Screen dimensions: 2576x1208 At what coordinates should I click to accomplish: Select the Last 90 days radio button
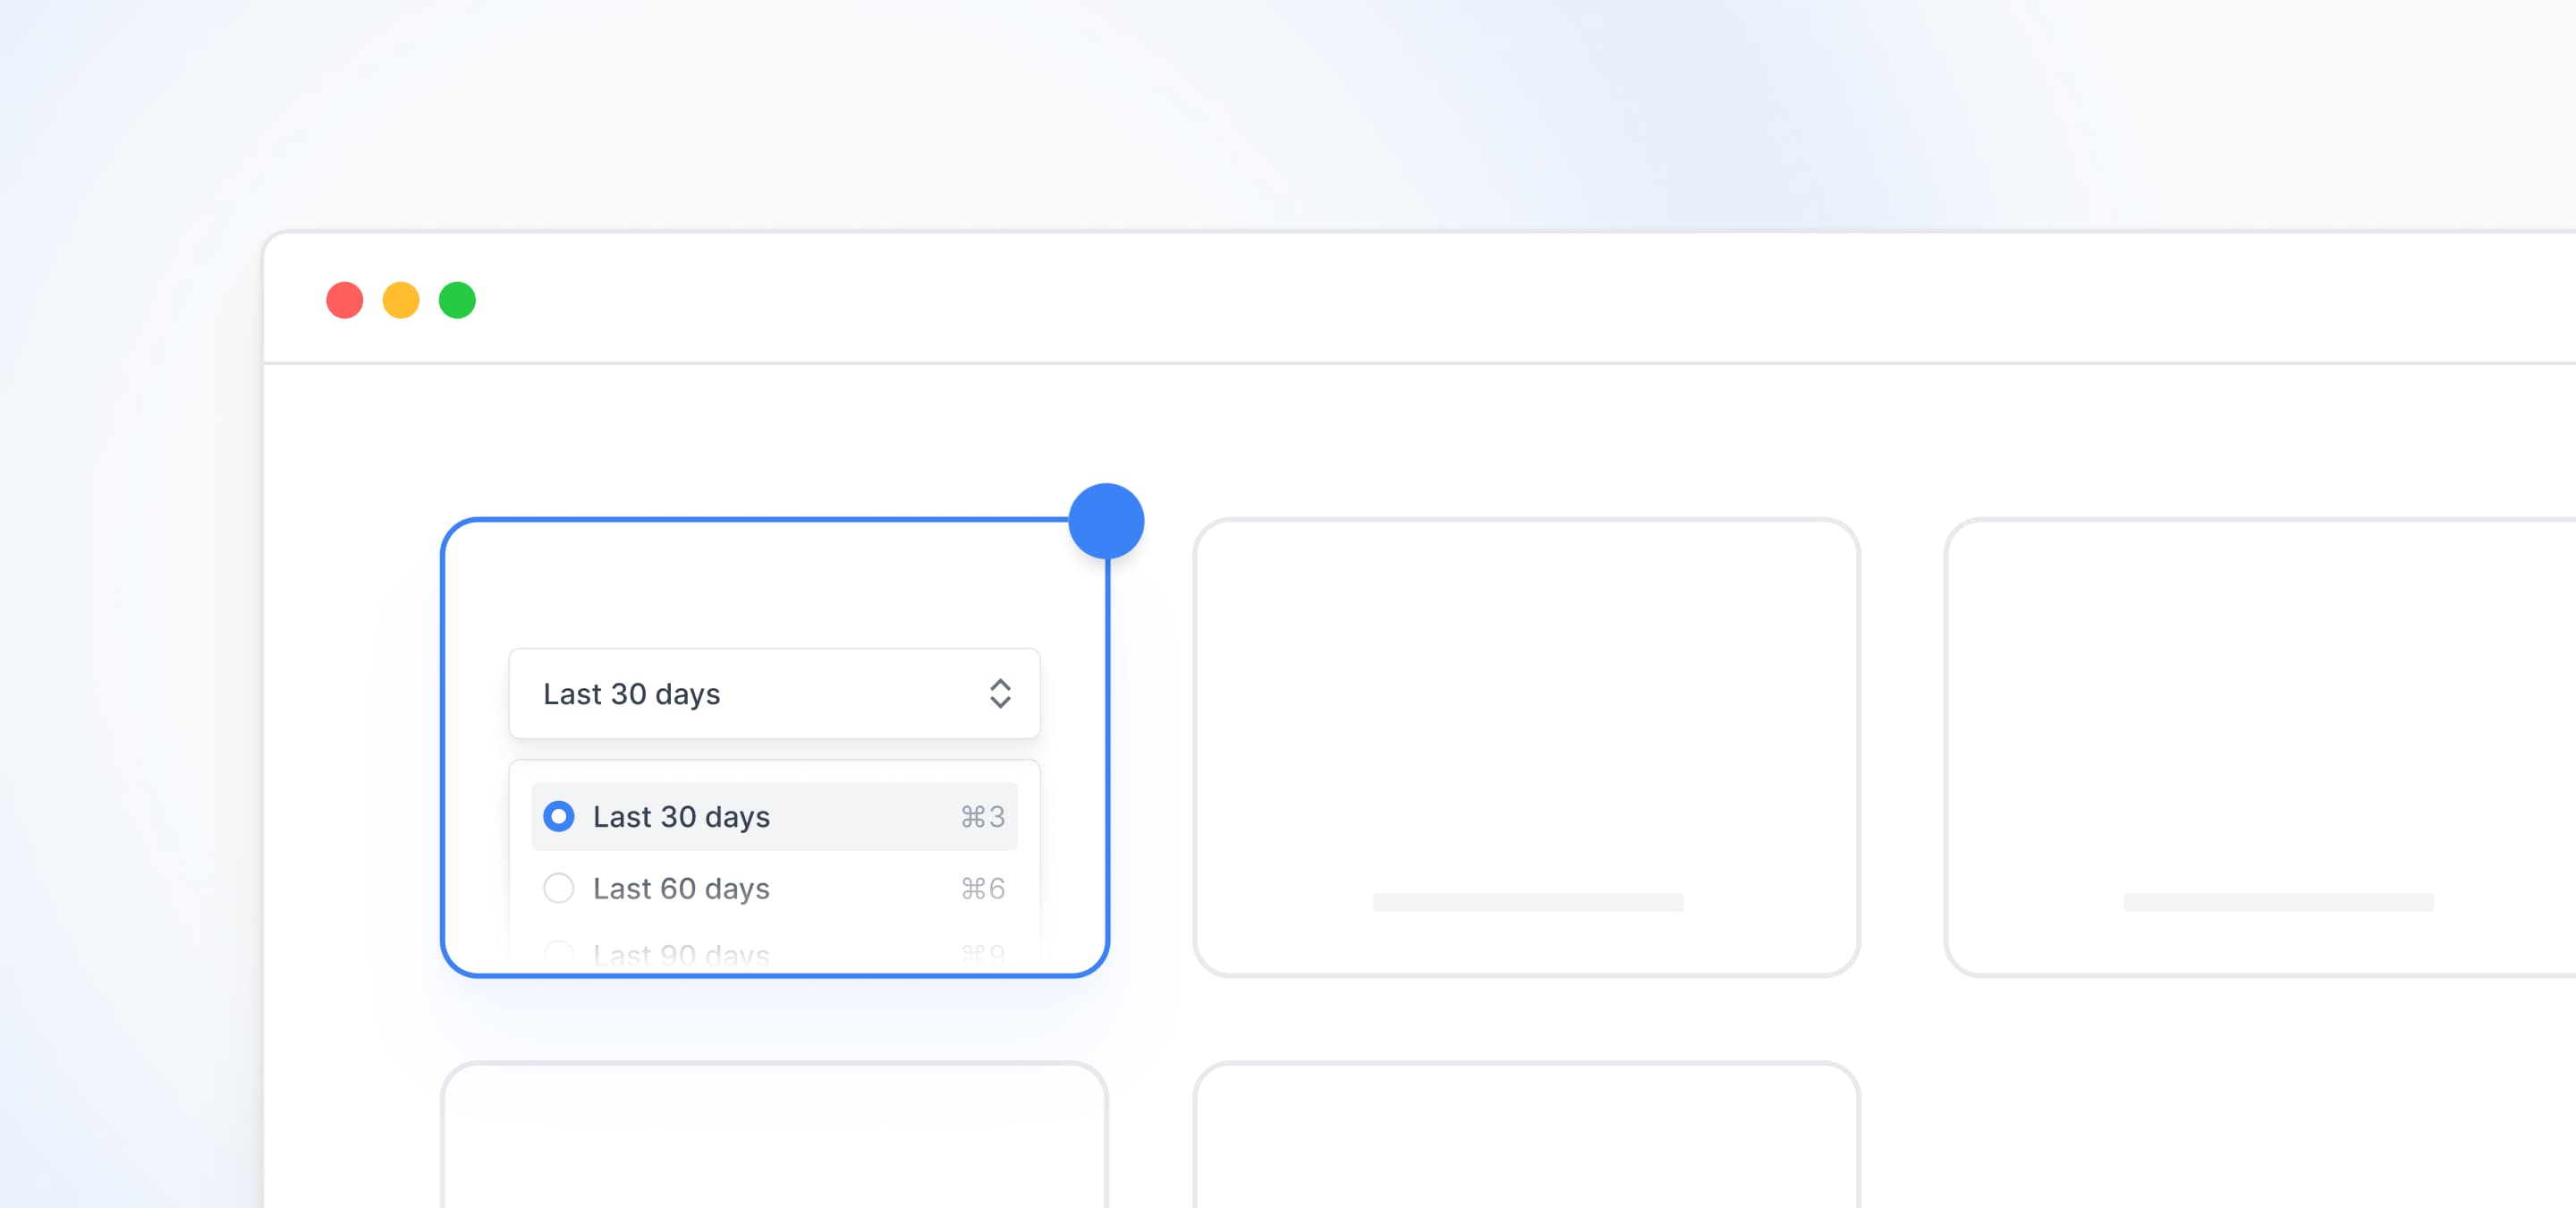pos(559,953)
